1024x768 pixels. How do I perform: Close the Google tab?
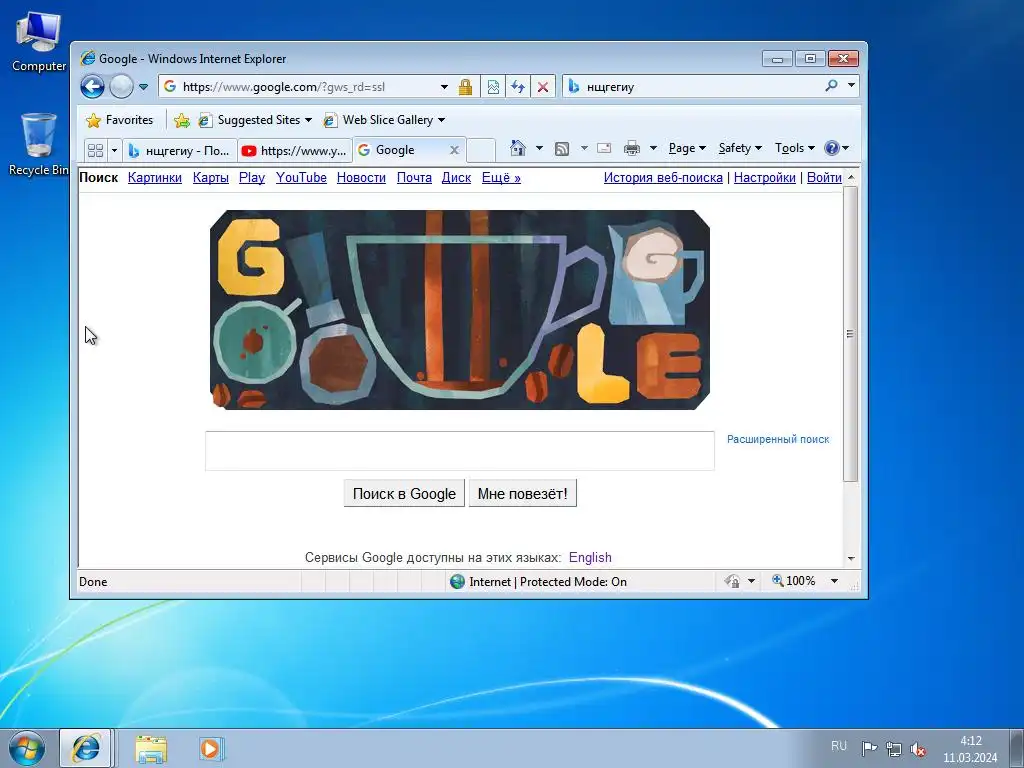[455, 150]
